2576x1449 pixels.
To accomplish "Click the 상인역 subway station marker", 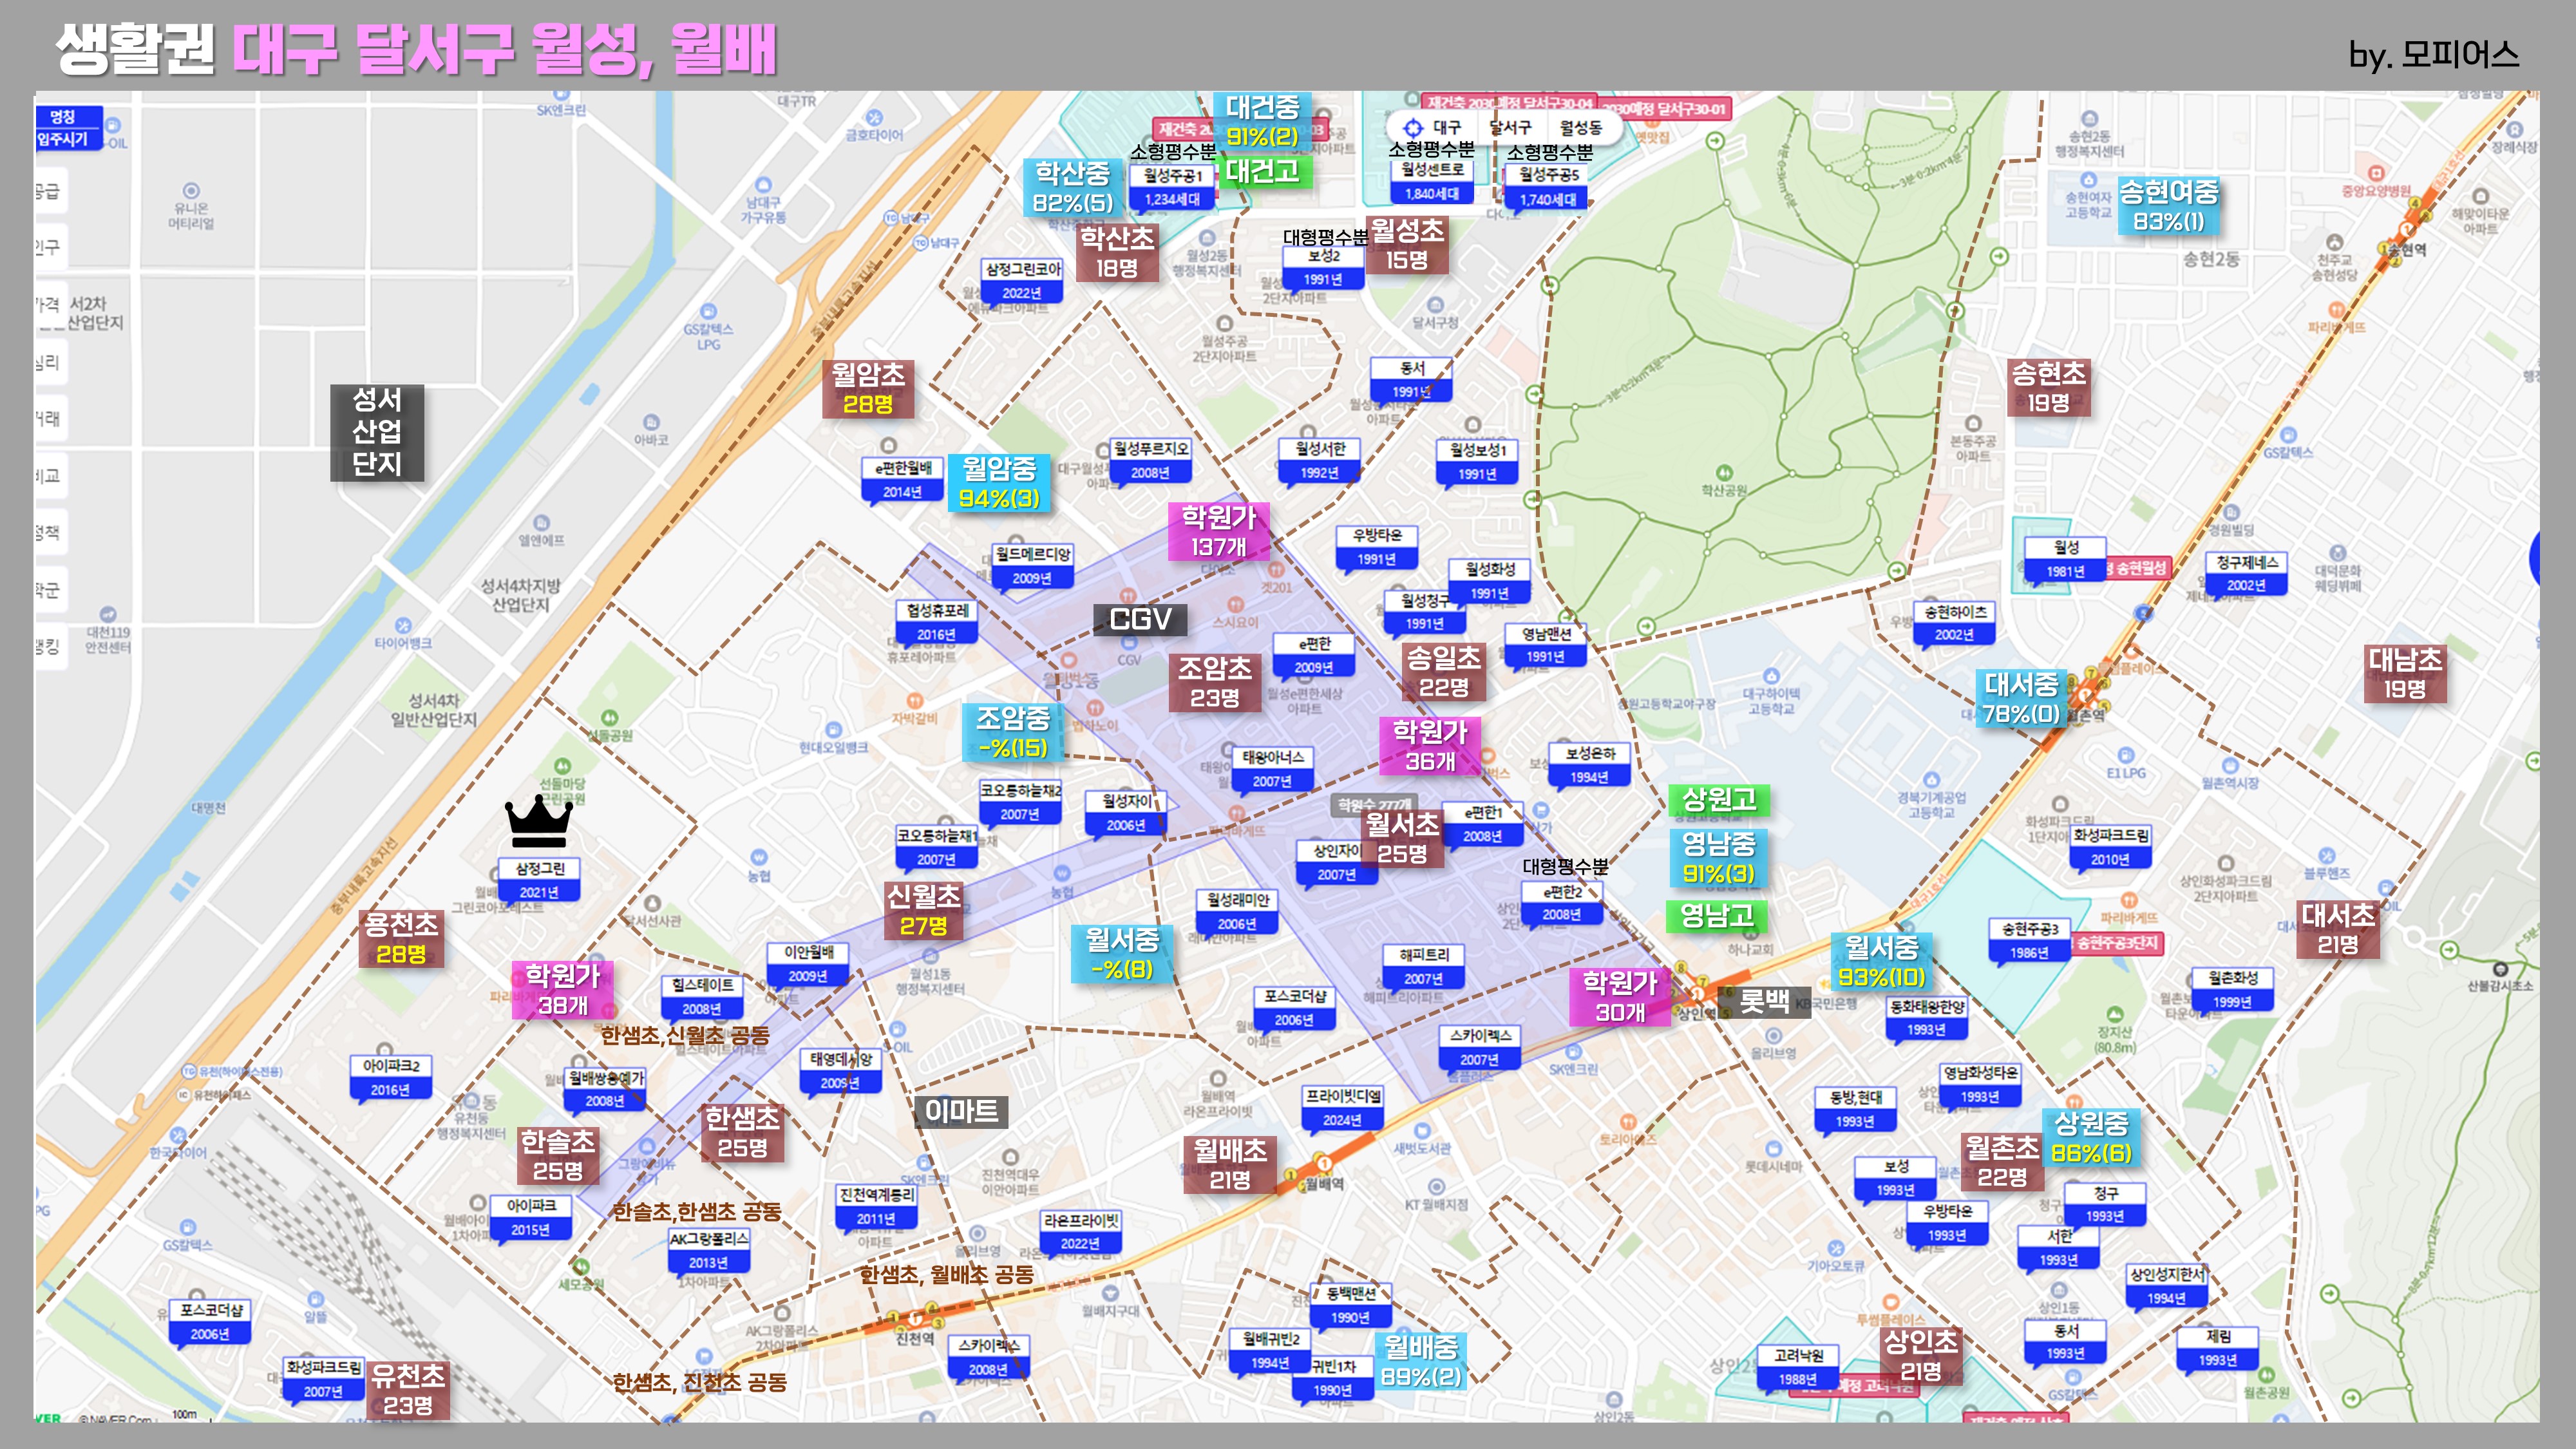I will coord(1697,995).
